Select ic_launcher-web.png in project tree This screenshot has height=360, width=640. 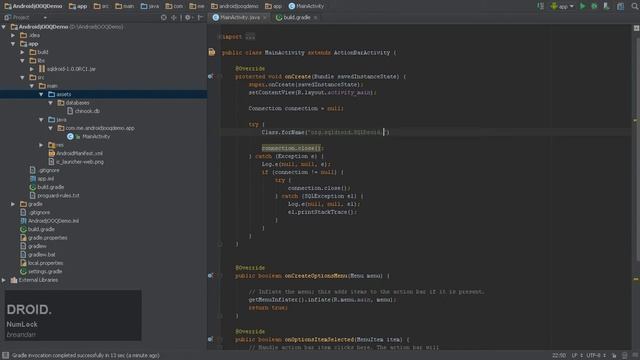coord(76,162)
